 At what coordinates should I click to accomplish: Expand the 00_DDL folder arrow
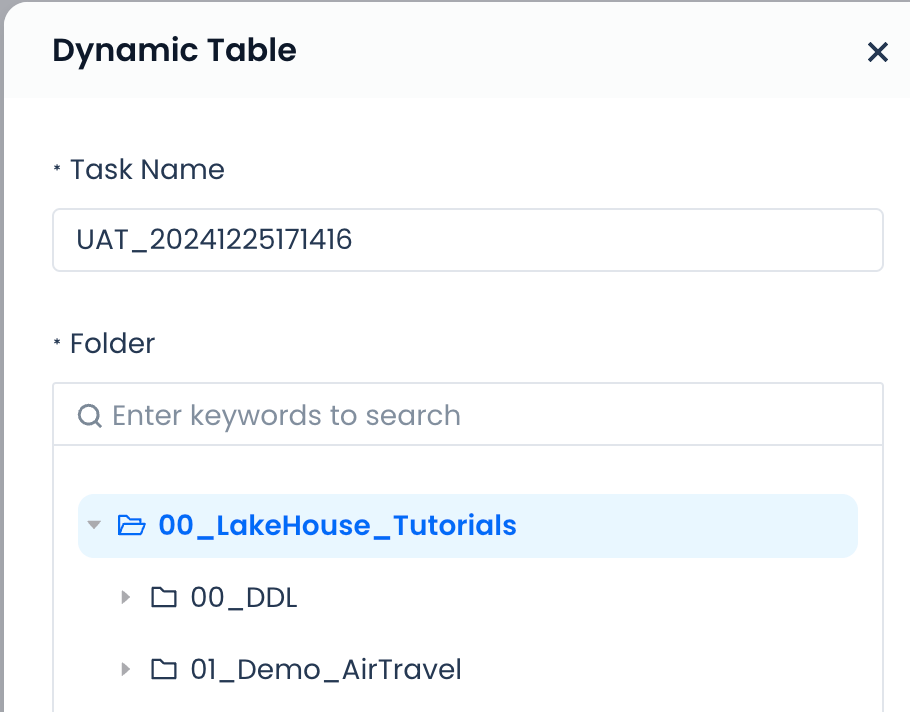(x=126, y=598)
